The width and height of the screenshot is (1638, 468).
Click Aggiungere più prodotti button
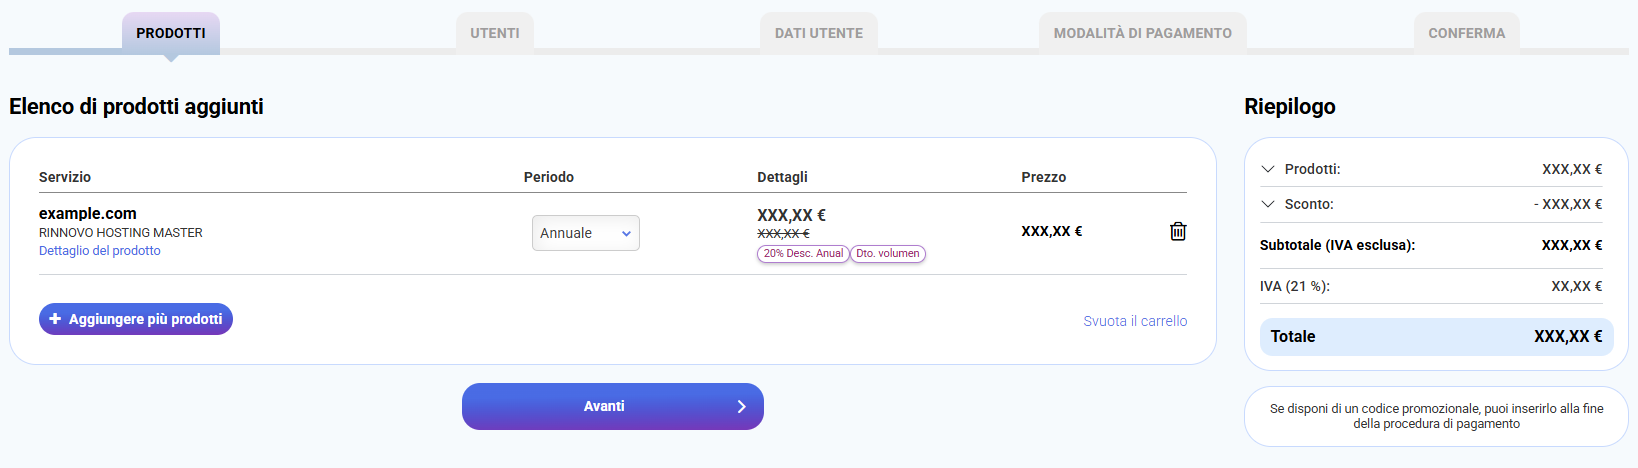point(136,319)
